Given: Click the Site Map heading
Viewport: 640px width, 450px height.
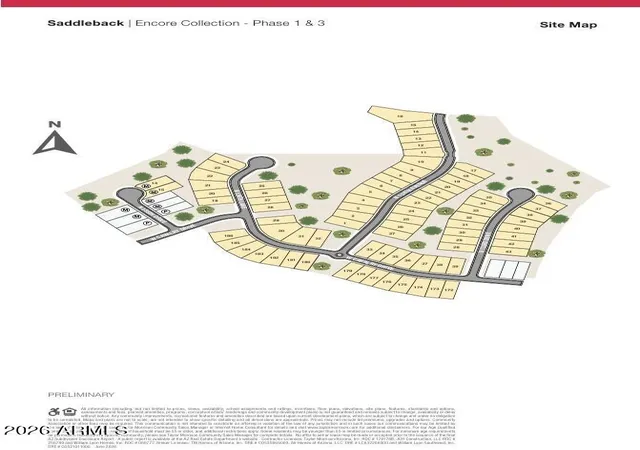Looking at the screenshot, I should (x=568, y=25).
